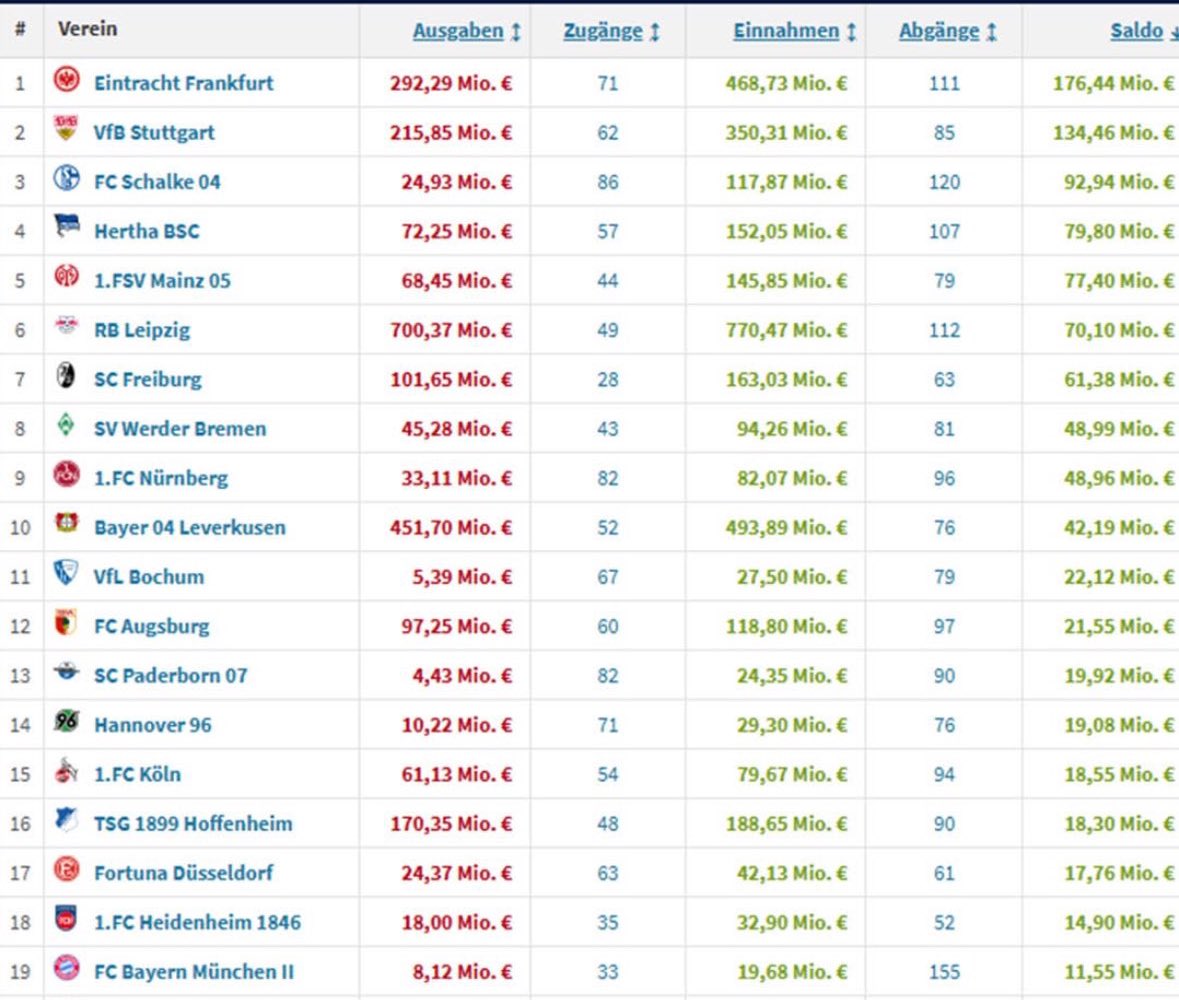The height and width of the screenshot is (1000, 1179).
Task: Open the SV Werder Bremen link
Action: 180,429
